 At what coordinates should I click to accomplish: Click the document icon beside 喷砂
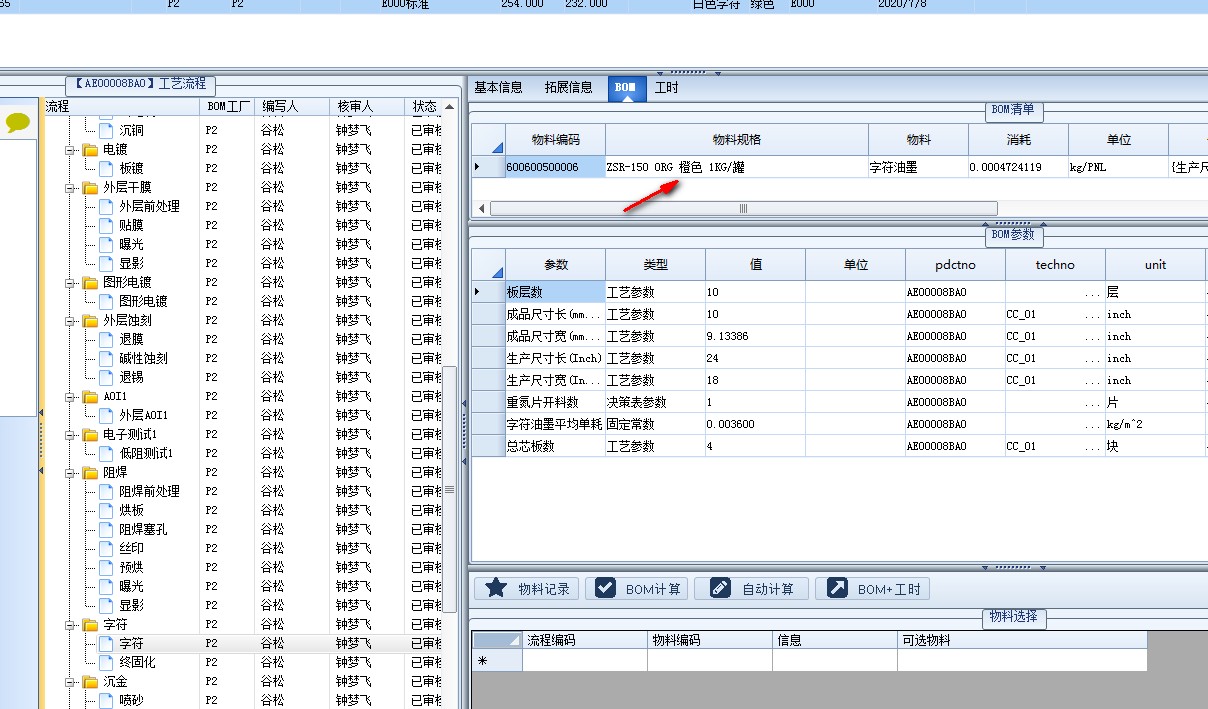107,700
